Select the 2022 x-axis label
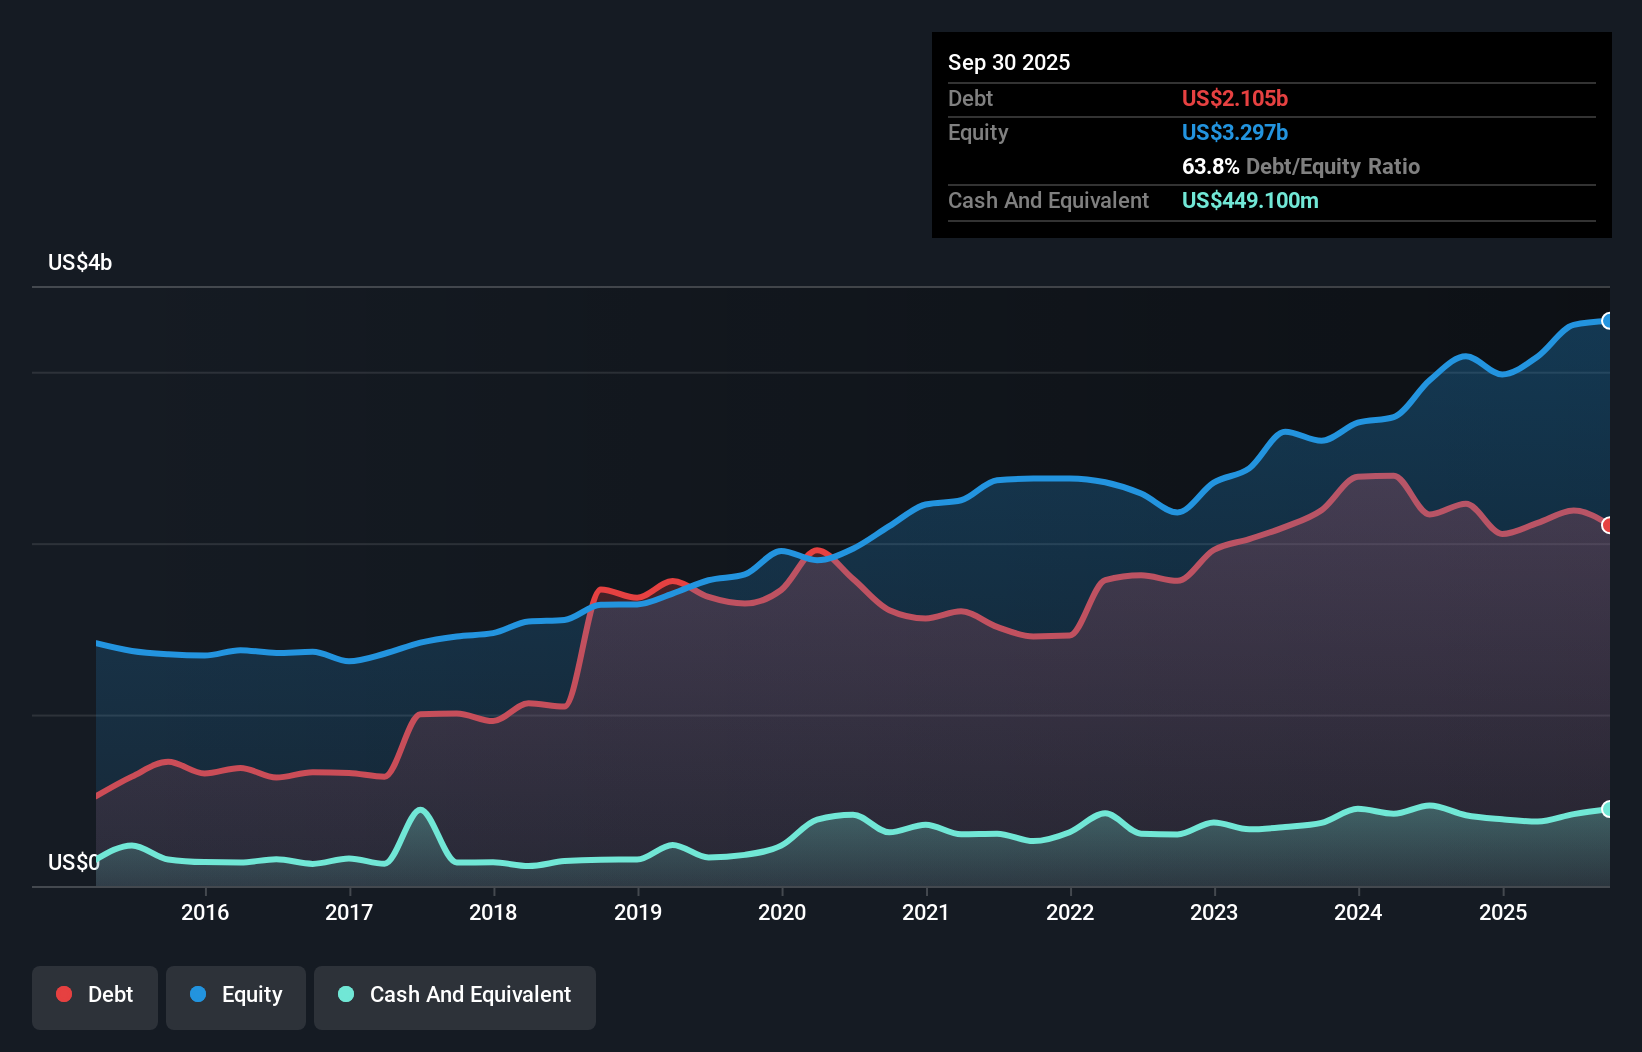Viewport: 1642px width, 1052px height. point(1070,912)
